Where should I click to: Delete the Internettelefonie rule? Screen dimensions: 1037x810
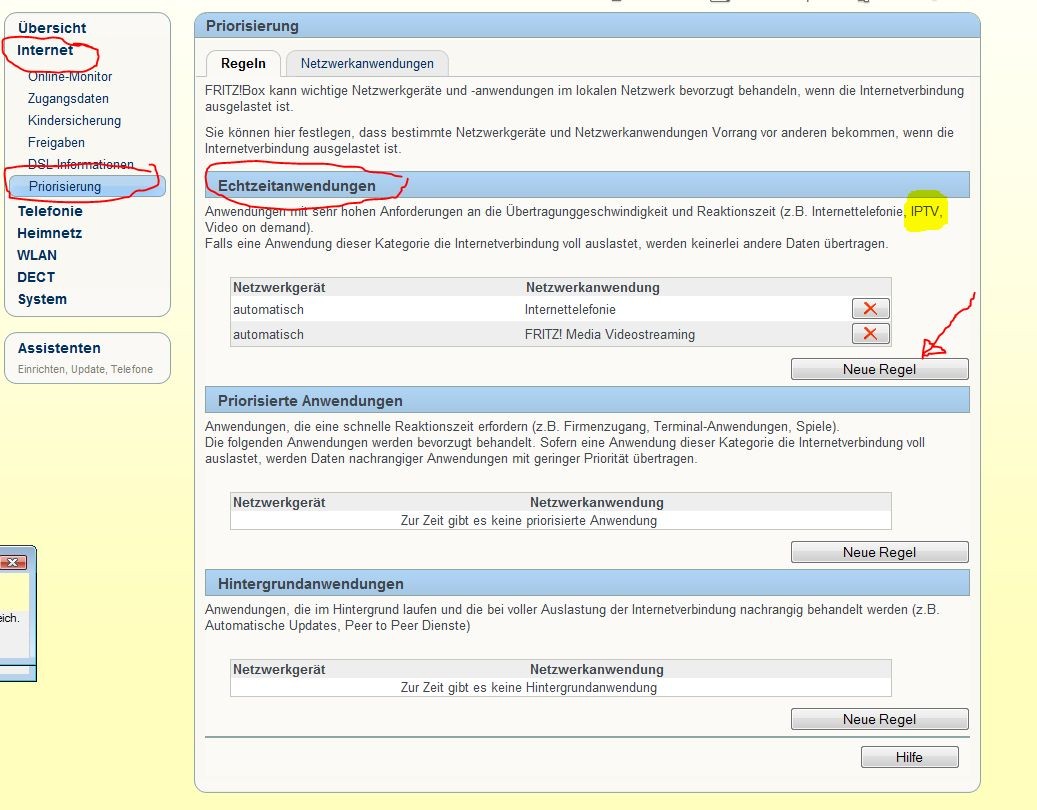coord(869,310)
